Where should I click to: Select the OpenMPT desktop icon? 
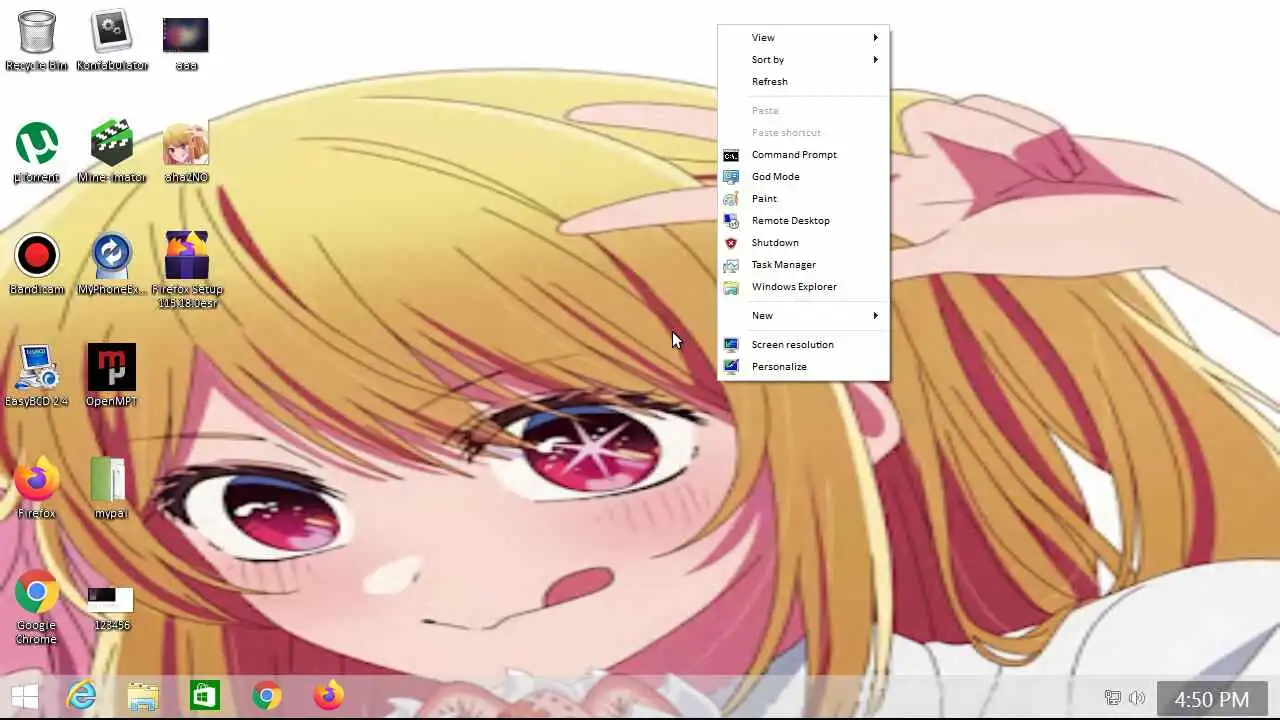(112, 376)
